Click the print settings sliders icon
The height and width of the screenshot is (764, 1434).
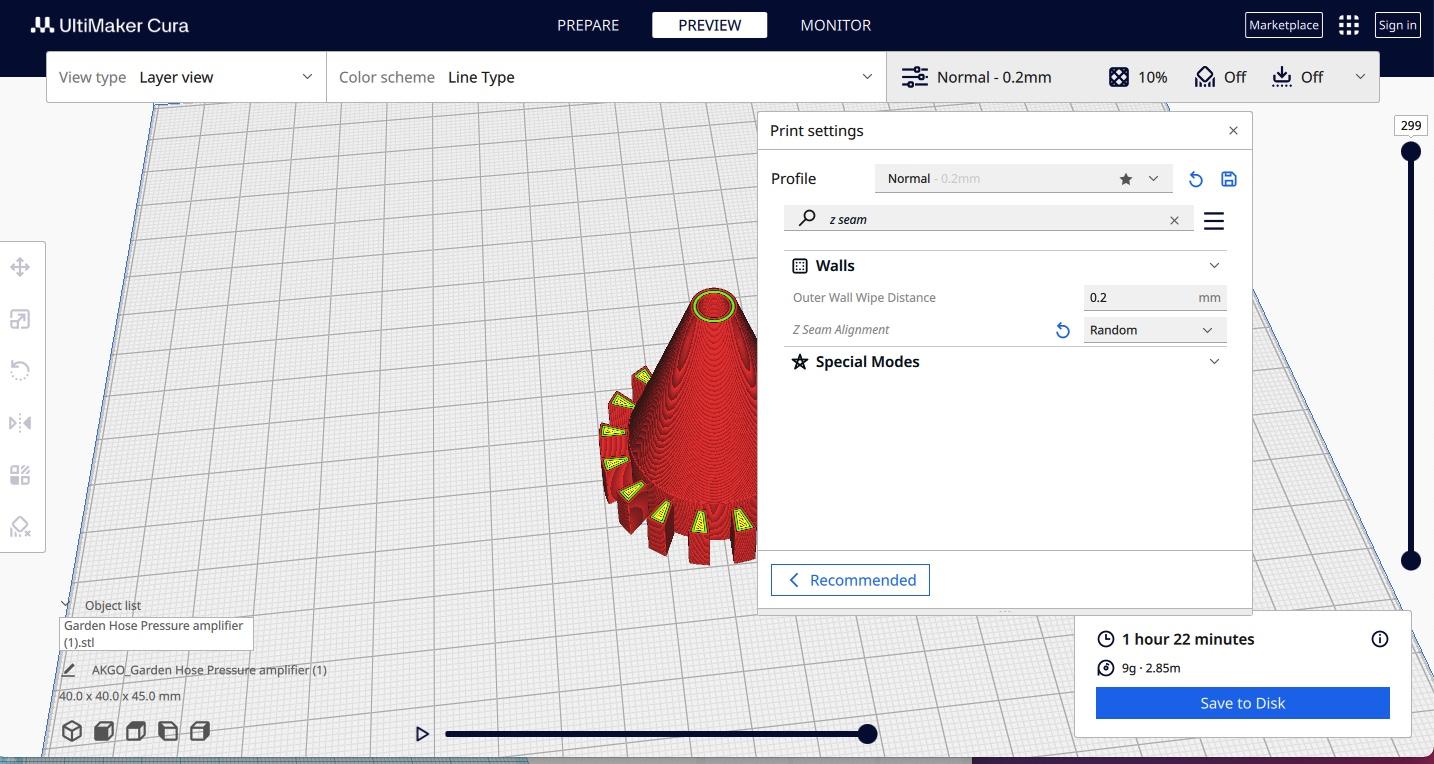click(914, 77)
